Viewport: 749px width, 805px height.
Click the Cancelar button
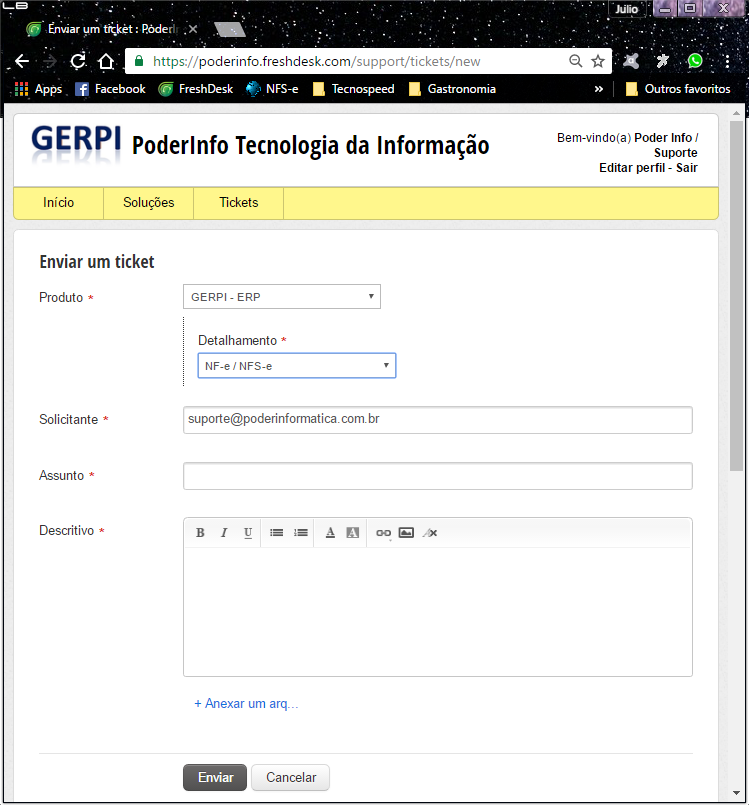click(291, 778)
